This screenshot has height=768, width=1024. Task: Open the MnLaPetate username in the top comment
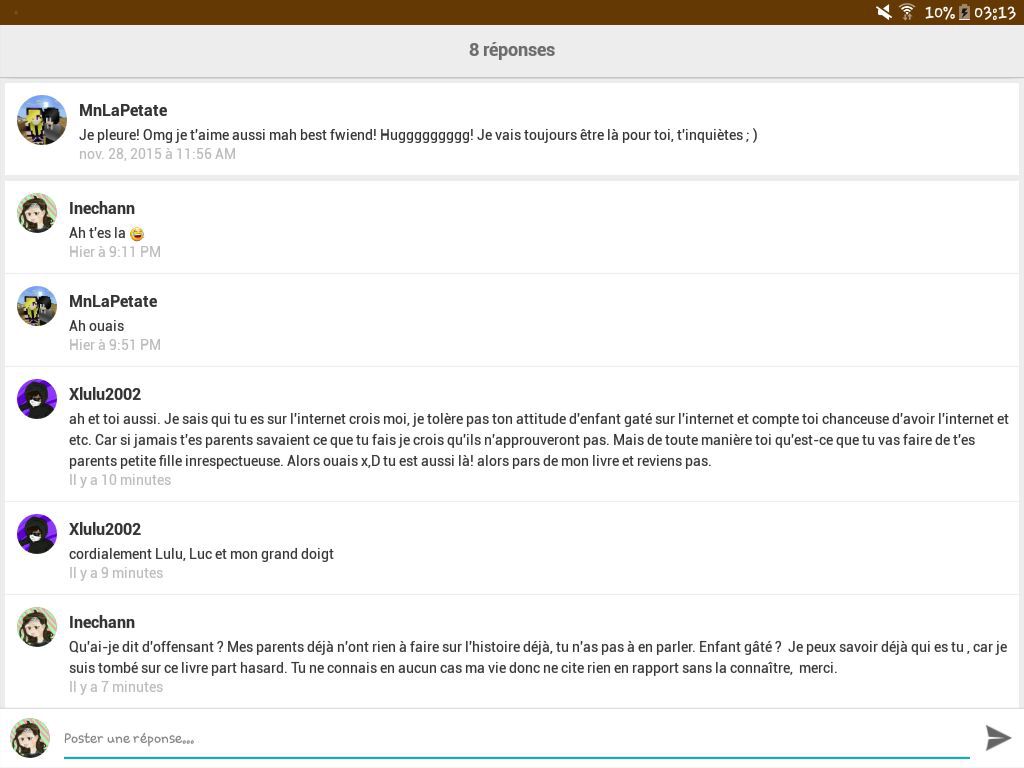pyautogui.click(x=123, y=110)
